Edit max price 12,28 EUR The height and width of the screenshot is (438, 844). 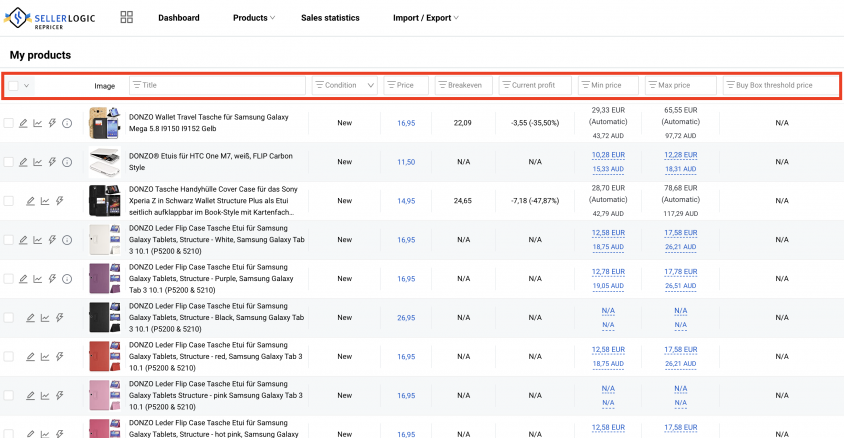pyautogui.click(x=680, y=155)
